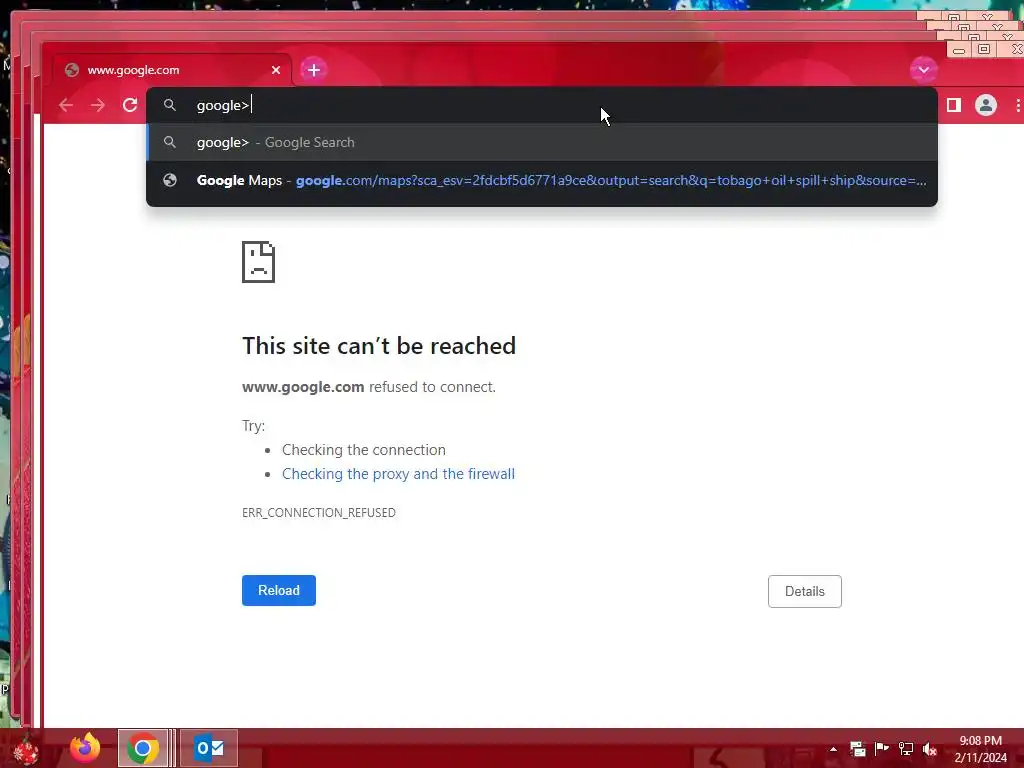Open the profile avatar menu

coord(985,105)
